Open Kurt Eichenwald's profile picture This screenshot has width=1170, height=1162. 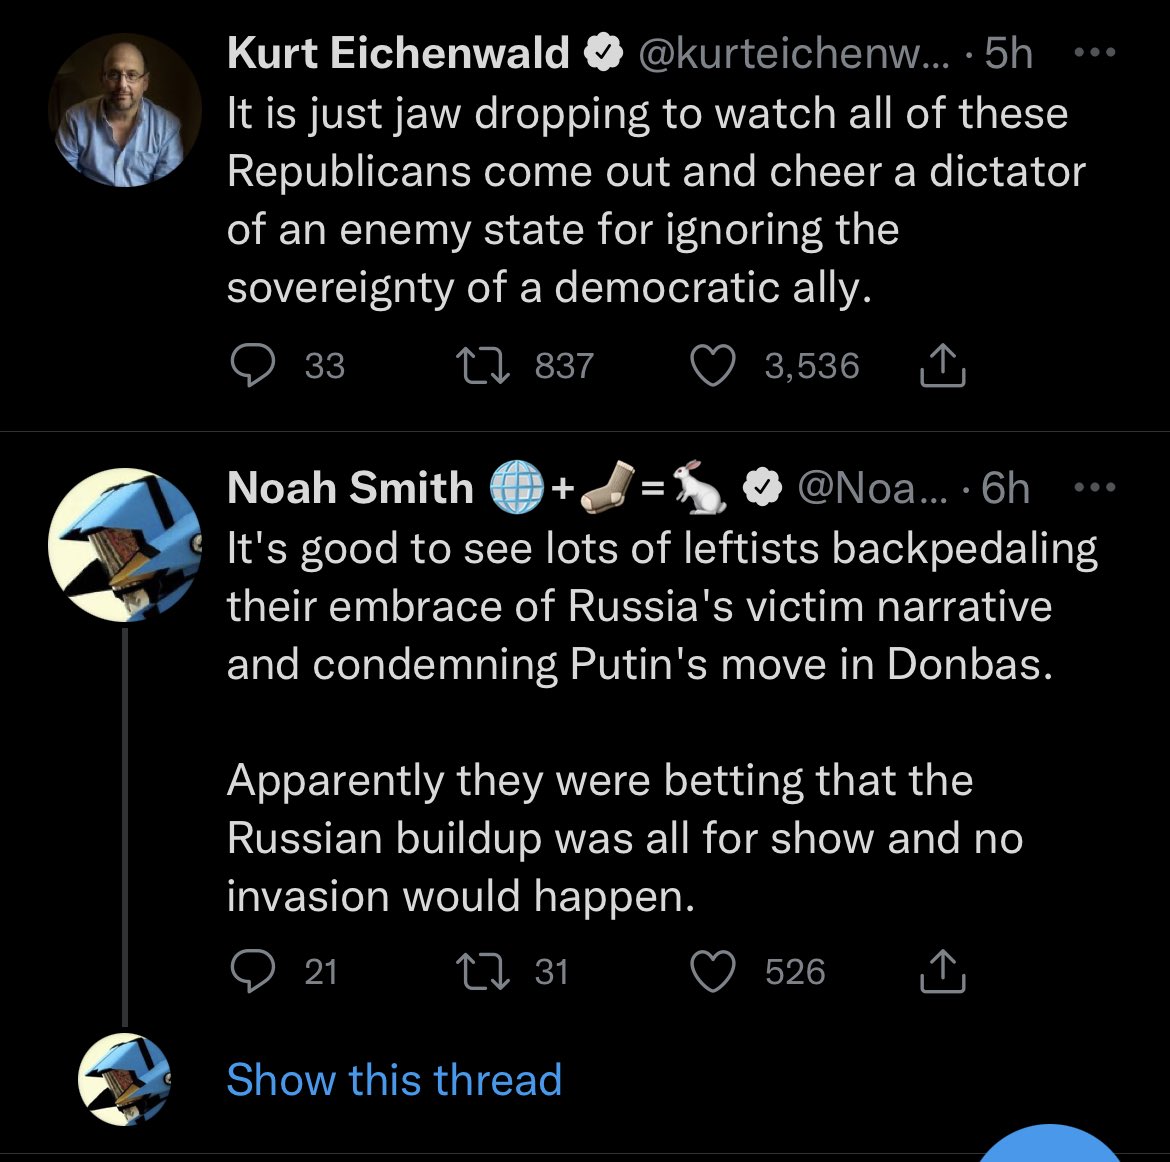pyautogui.click(x=125, y=110)
